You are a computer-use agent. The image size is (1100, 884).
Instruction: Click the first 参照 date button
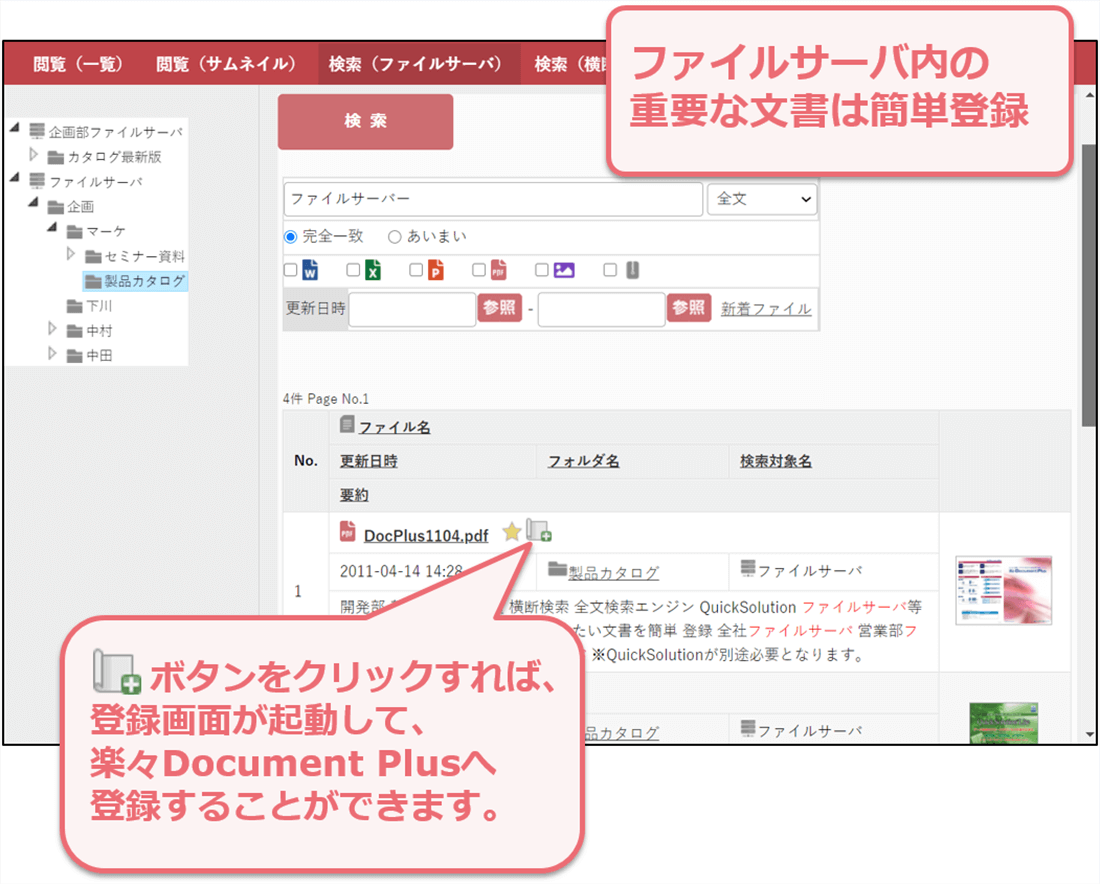499,308
